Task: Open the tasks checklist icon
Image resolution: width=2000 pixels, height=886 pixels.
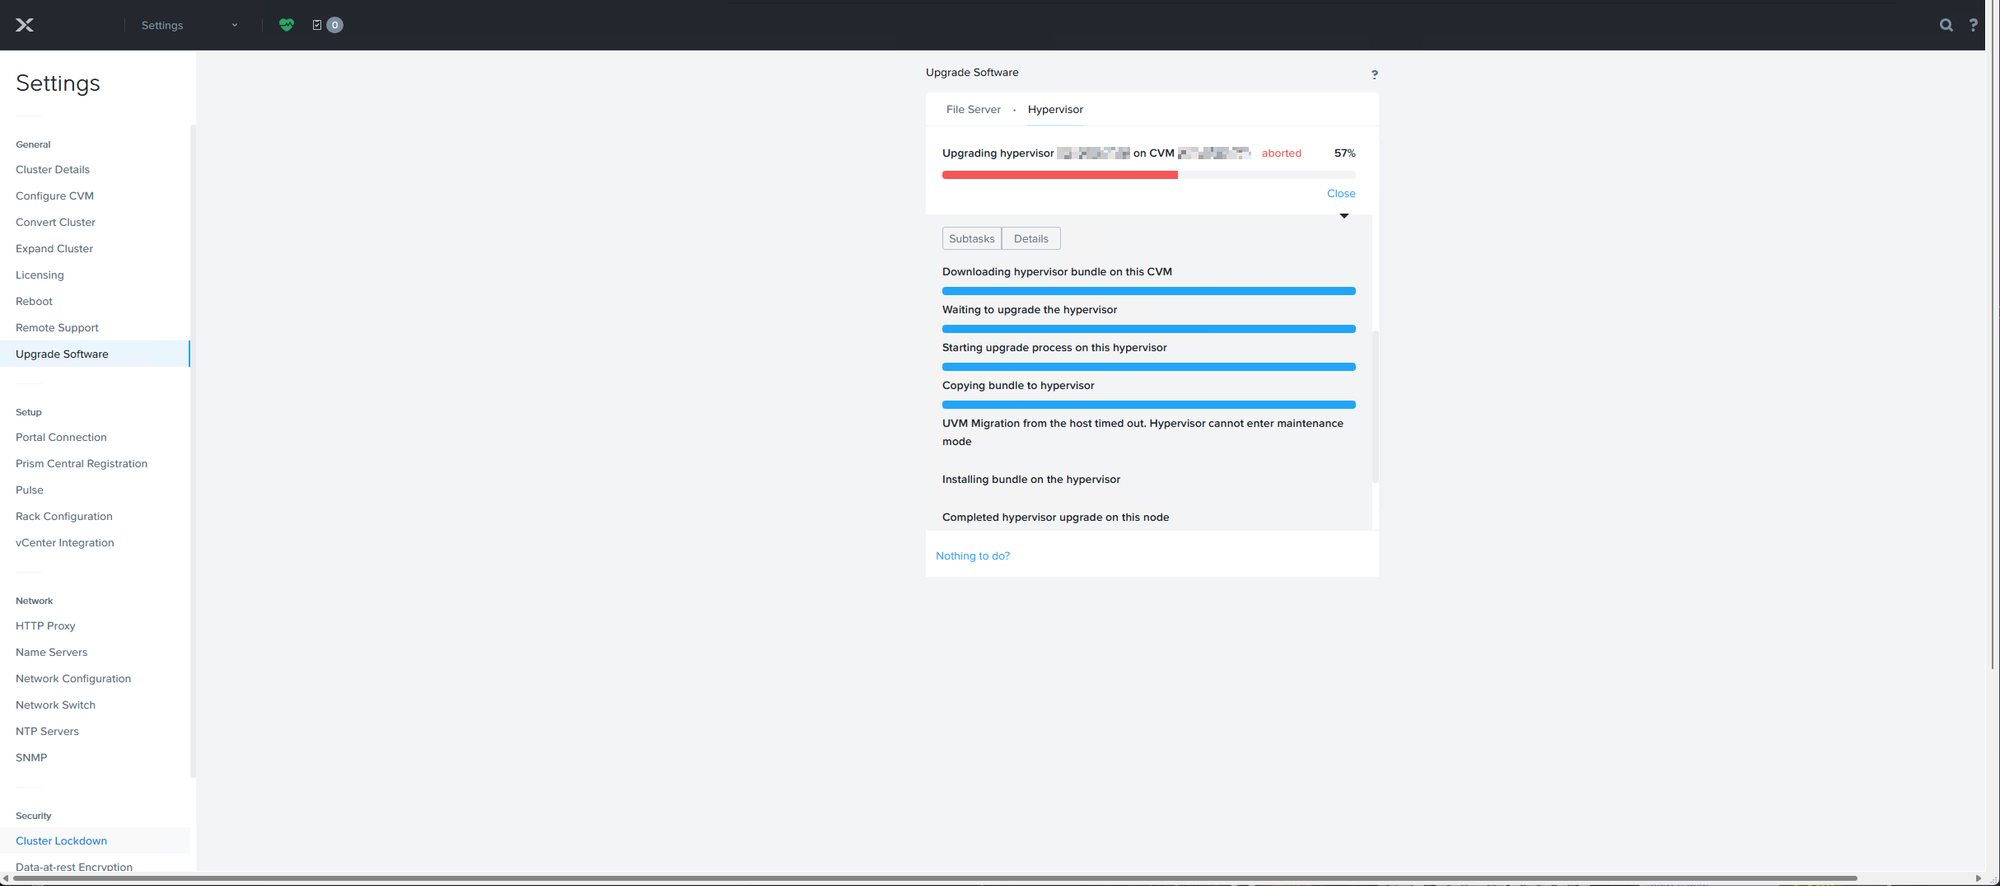Action: [317, 25]
